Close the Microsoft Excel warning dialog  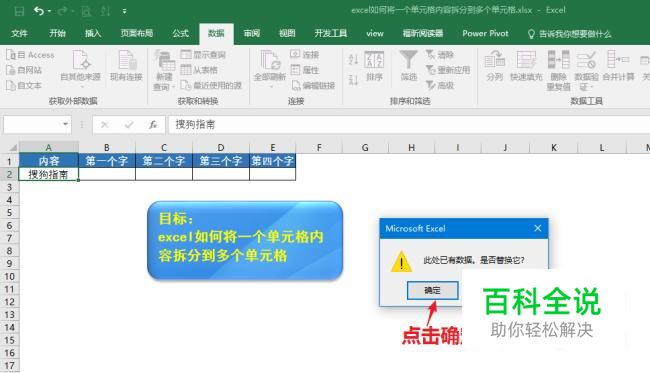click(x=538, y=228)
